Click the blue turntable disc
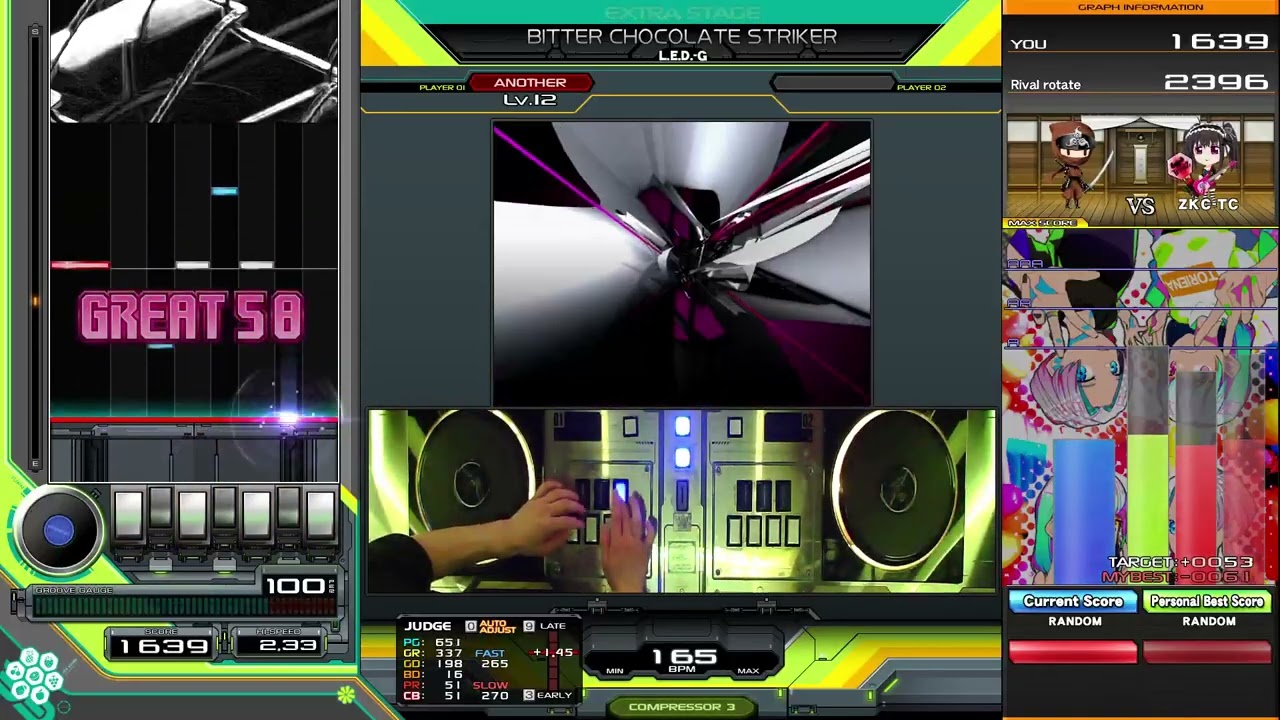 coord(58,531)
